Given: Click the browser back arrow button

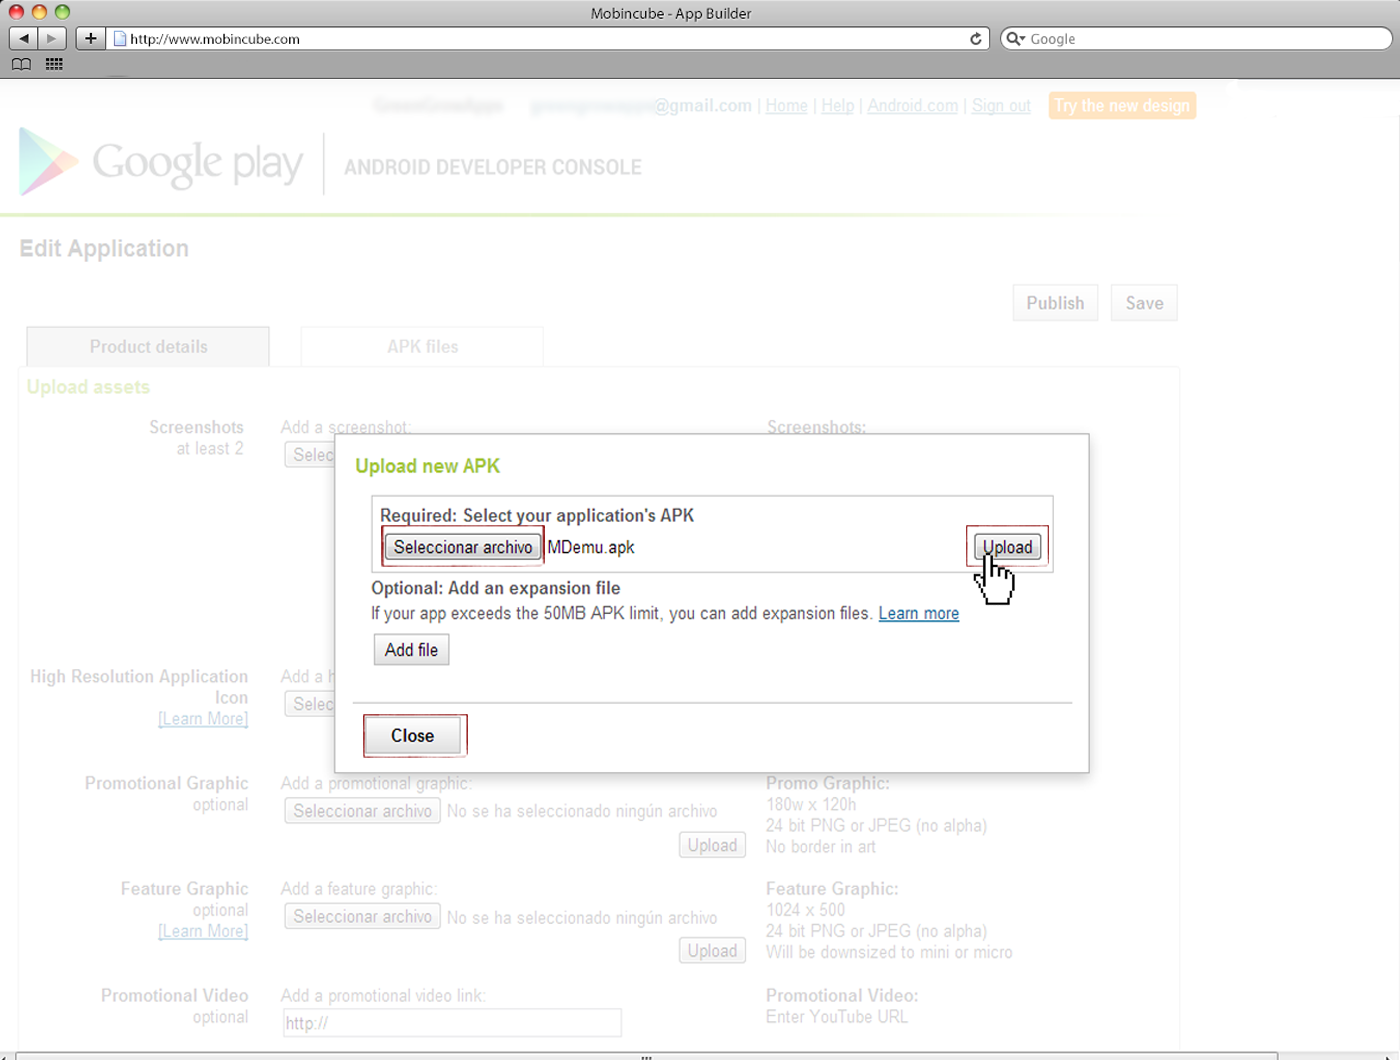Looking at the screenshot, I should (x=24, y=38).
